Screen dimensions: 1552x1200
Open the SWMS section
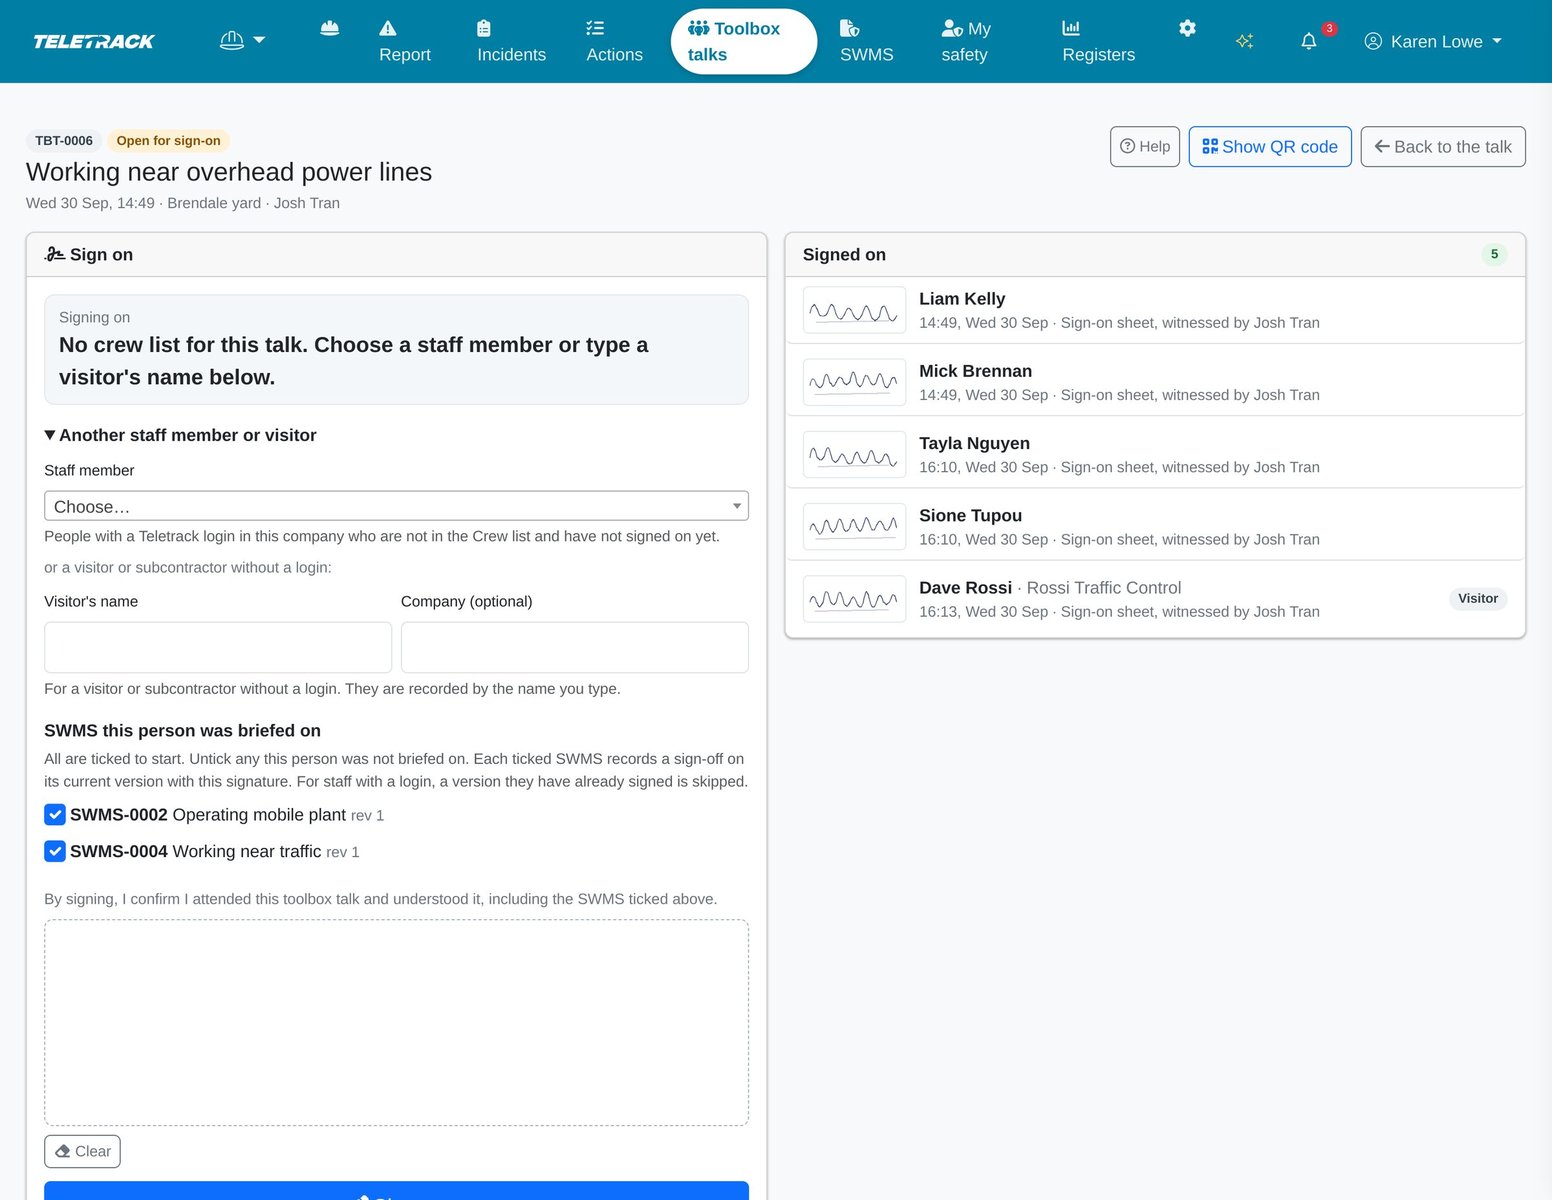pyautogui.click(x=866, y=41)
